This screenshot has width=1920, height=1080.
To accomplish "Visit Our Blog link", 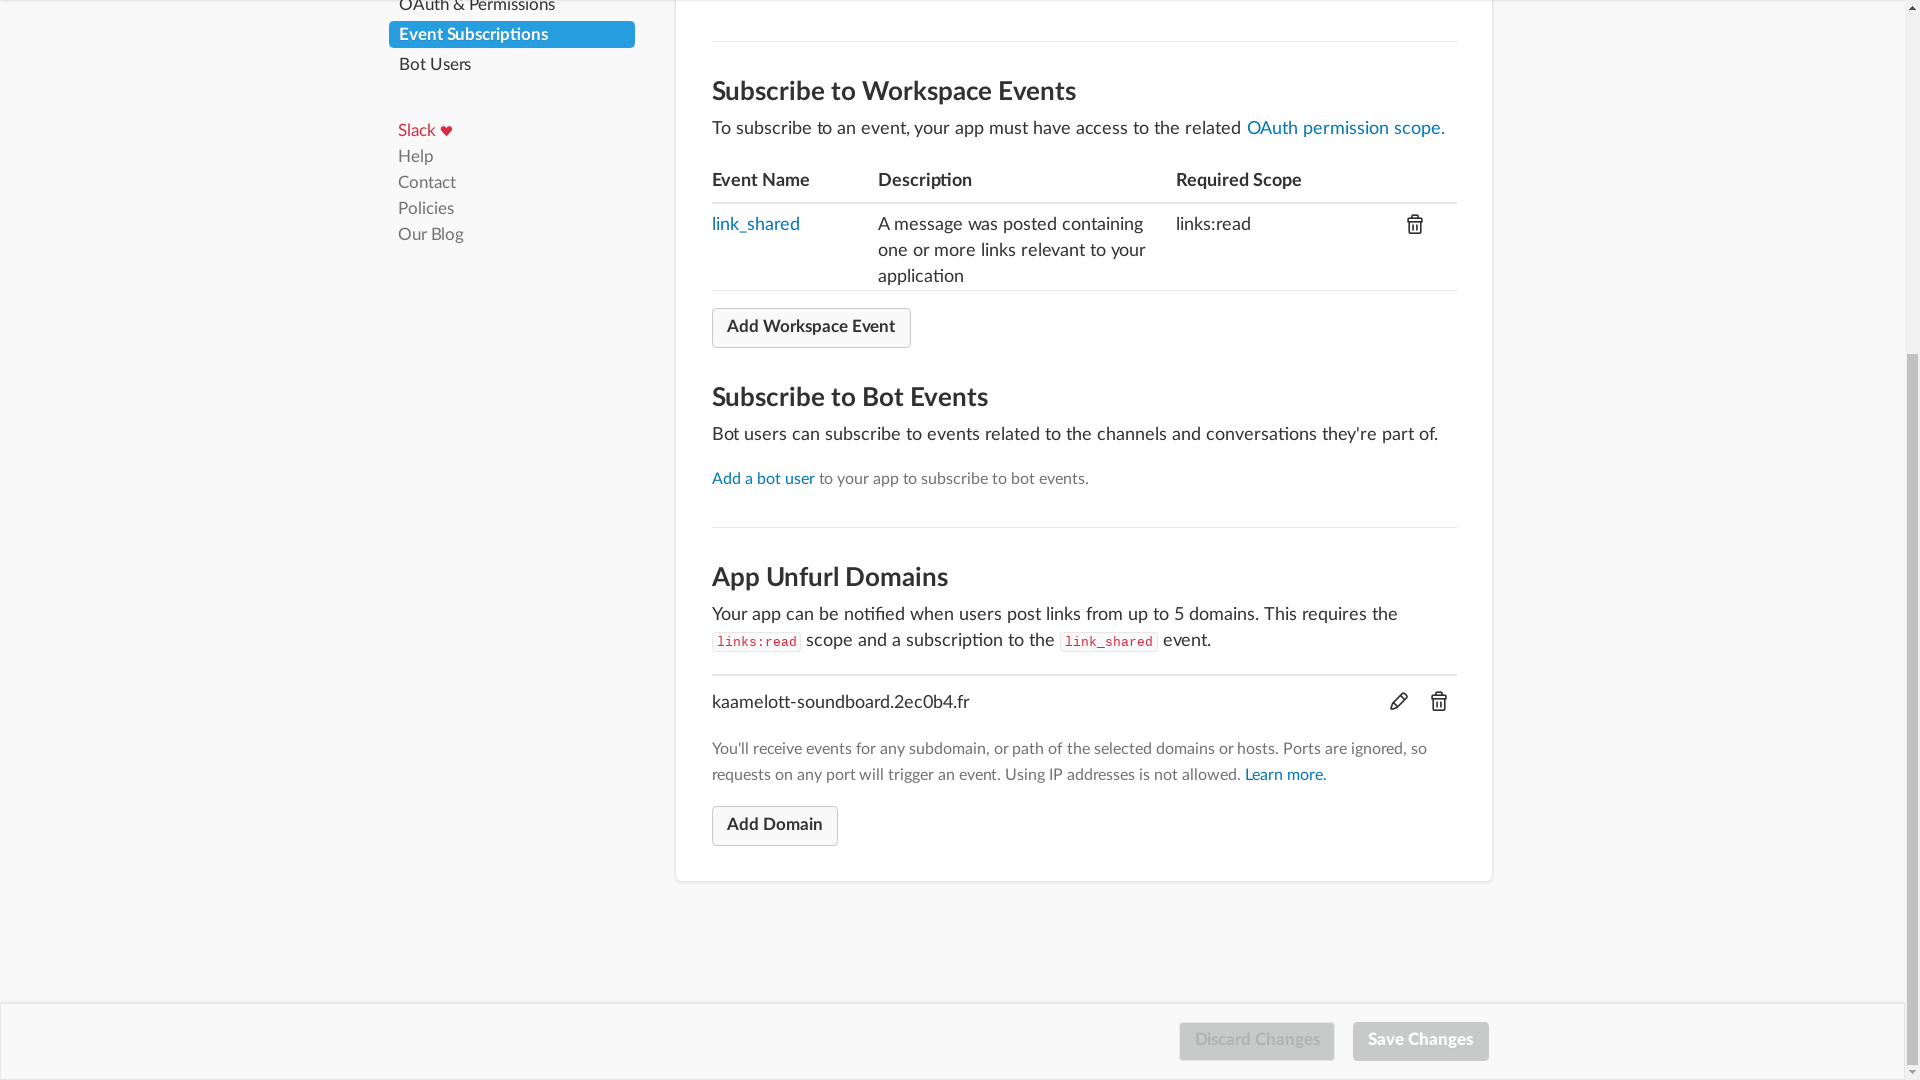I will click(x=430, y=235).
